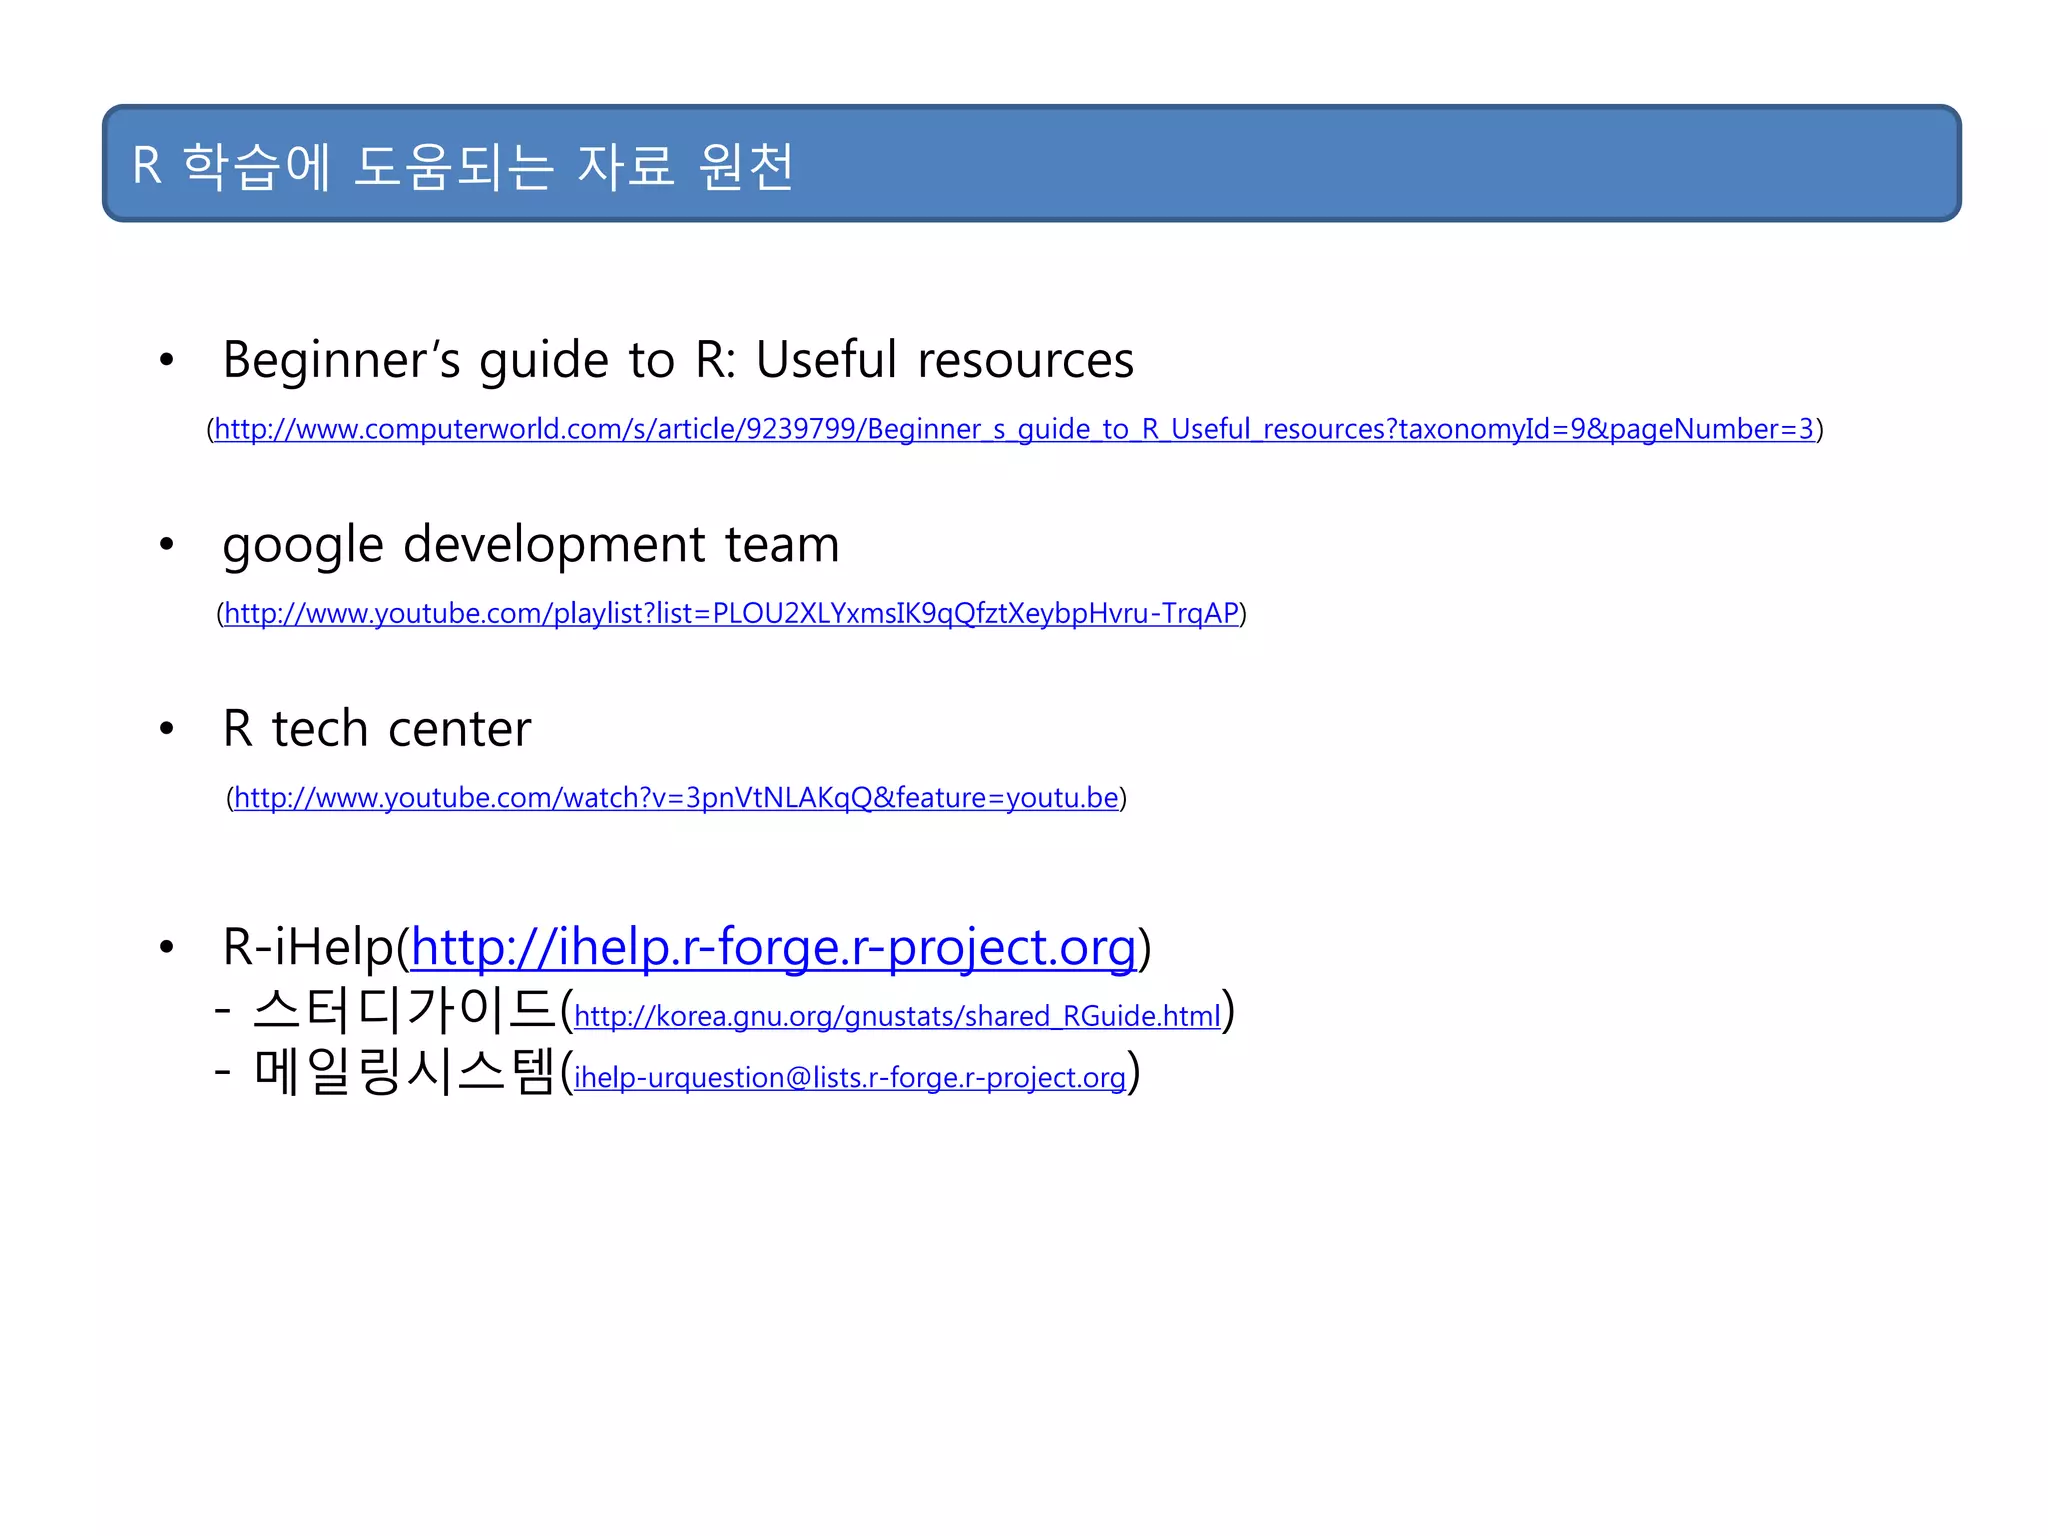Screen dimensions: 2048x1536
Task: Open the ihelp.r-forge.r-project.org link
Action: (774, 947)
